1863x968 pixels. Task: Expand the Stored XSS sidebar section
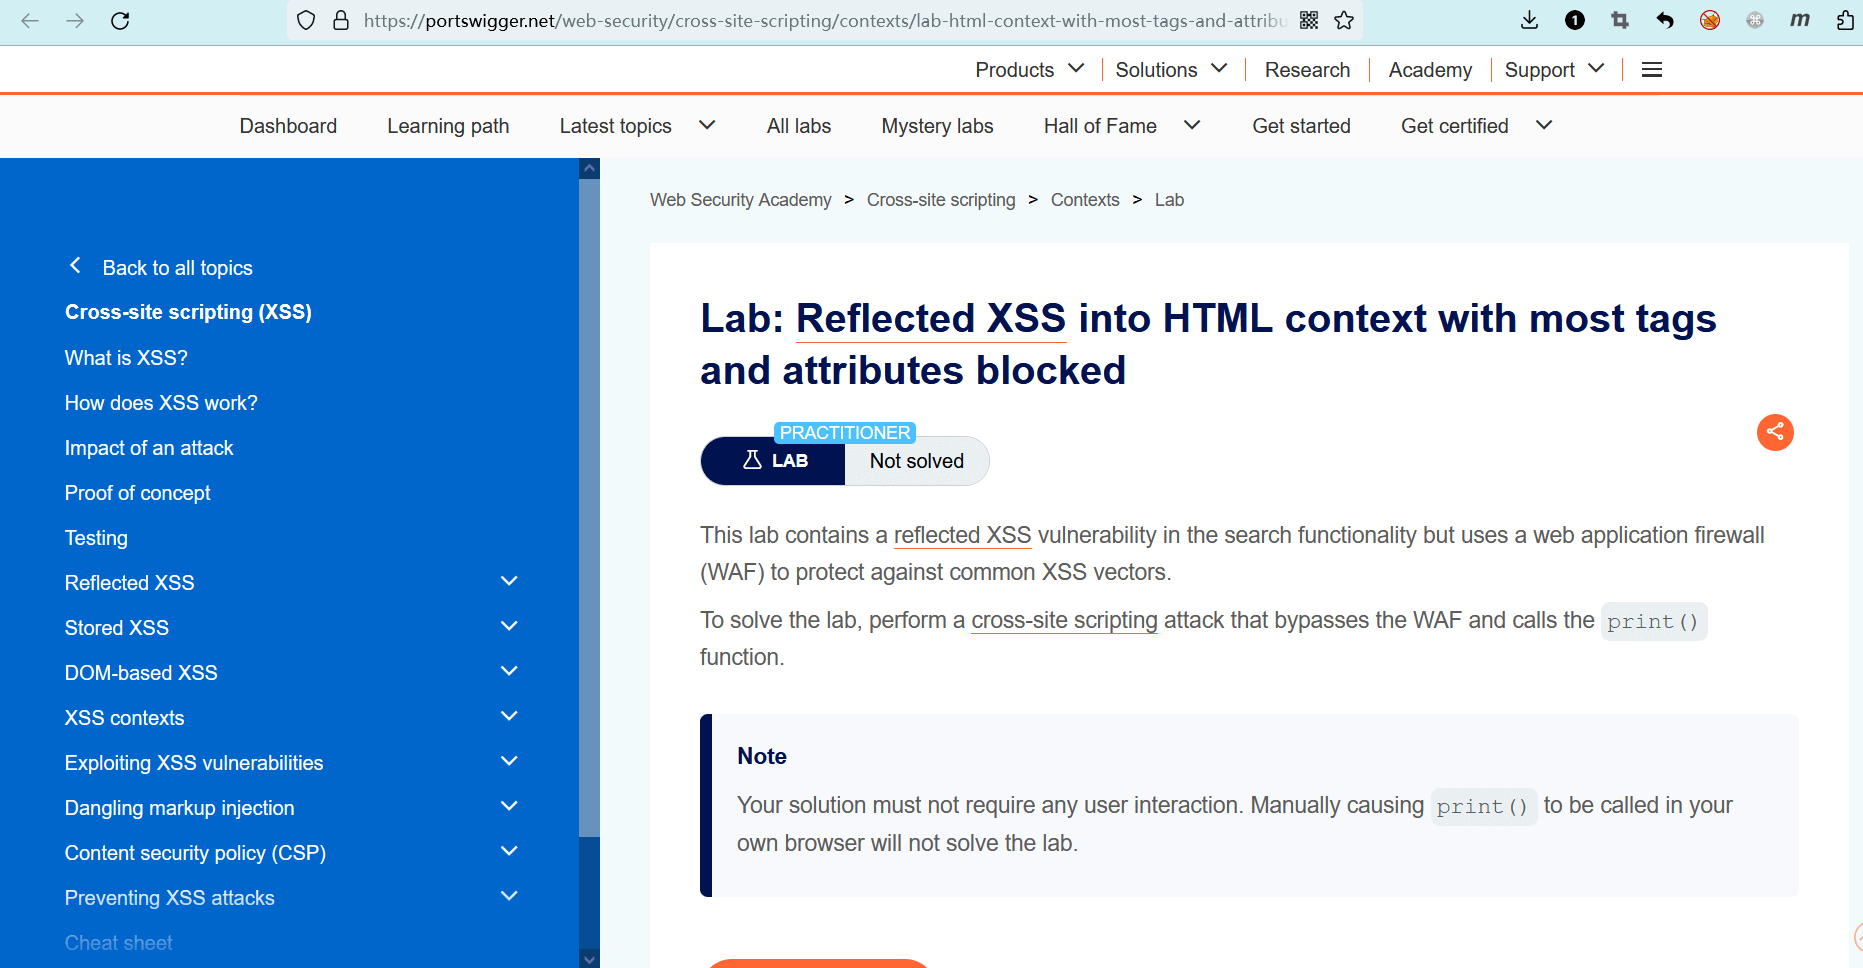tap(509, 627)
